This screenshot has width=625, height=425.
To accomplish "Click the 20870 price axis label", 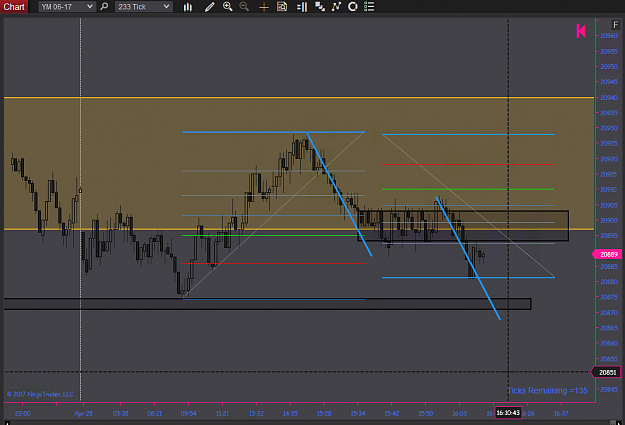I will pos(609,313).
